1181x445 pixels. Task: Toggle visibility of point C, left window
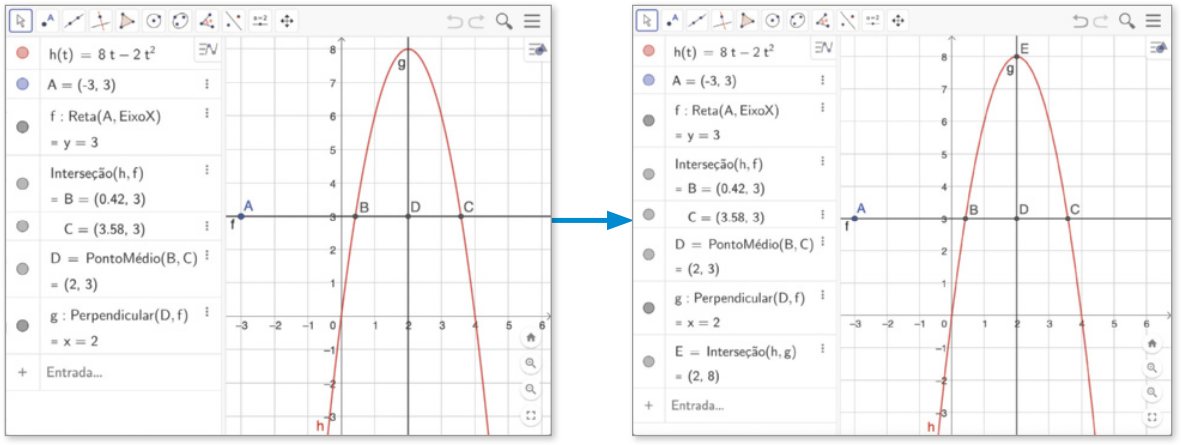click(x=23, y=225)
